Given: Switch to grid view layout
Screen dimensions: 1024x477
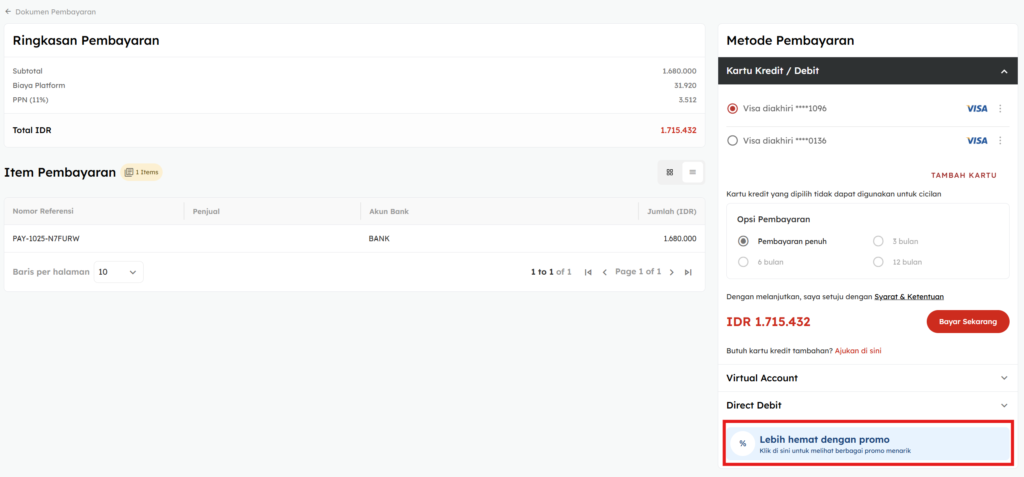Looking at the screenshot, I should click(x=670, y=172).
